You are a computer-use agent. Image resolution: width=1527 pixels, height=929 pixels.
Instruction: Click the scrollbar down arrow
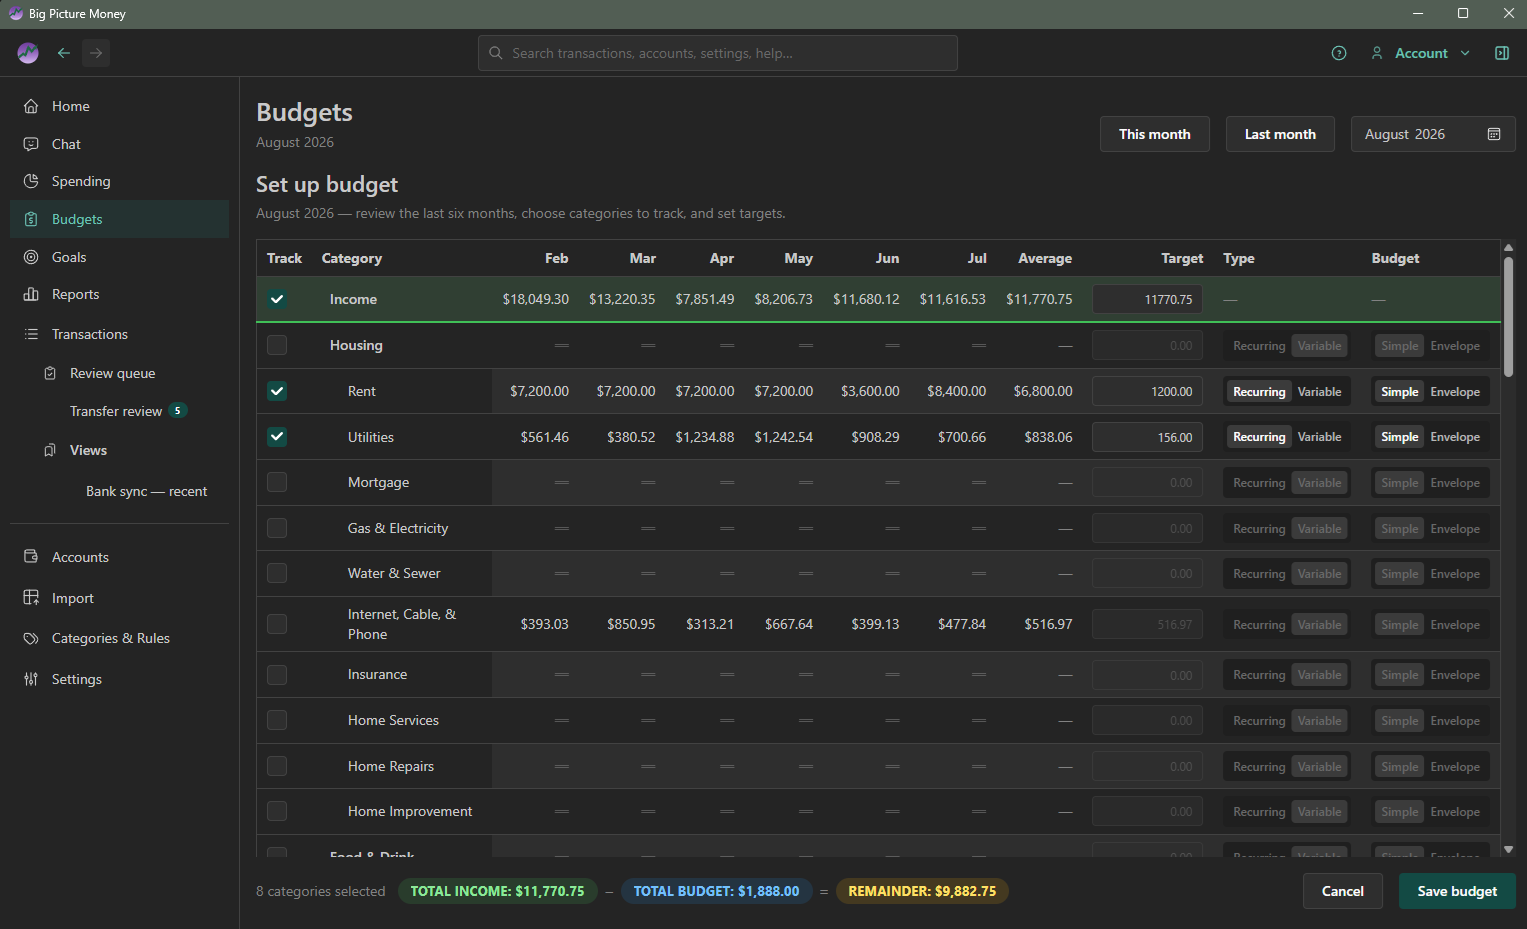click(1508, 849)
